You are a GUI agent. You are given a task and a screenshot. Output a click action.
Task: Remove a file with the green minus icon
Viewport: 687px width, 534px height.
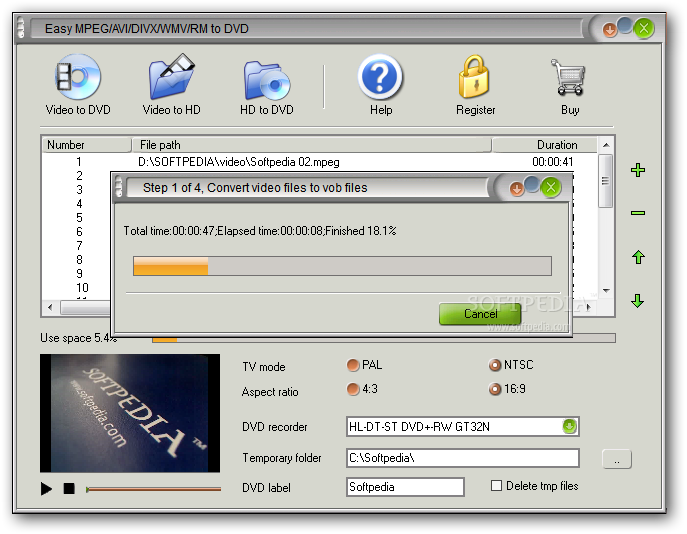pos(638,213)
